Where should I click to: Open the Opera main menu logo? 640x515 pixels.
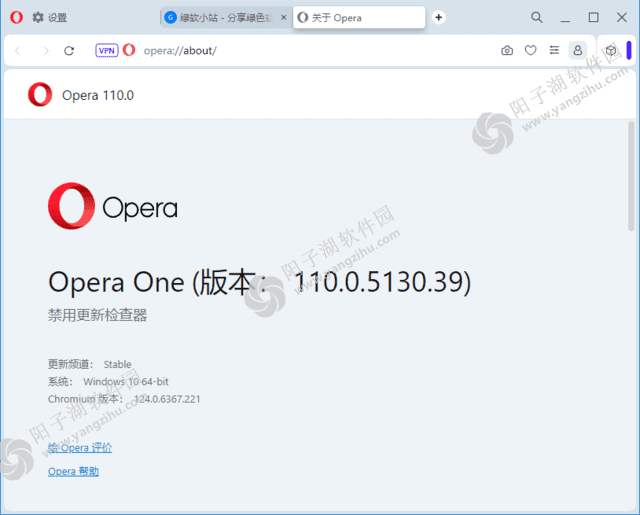16,18
